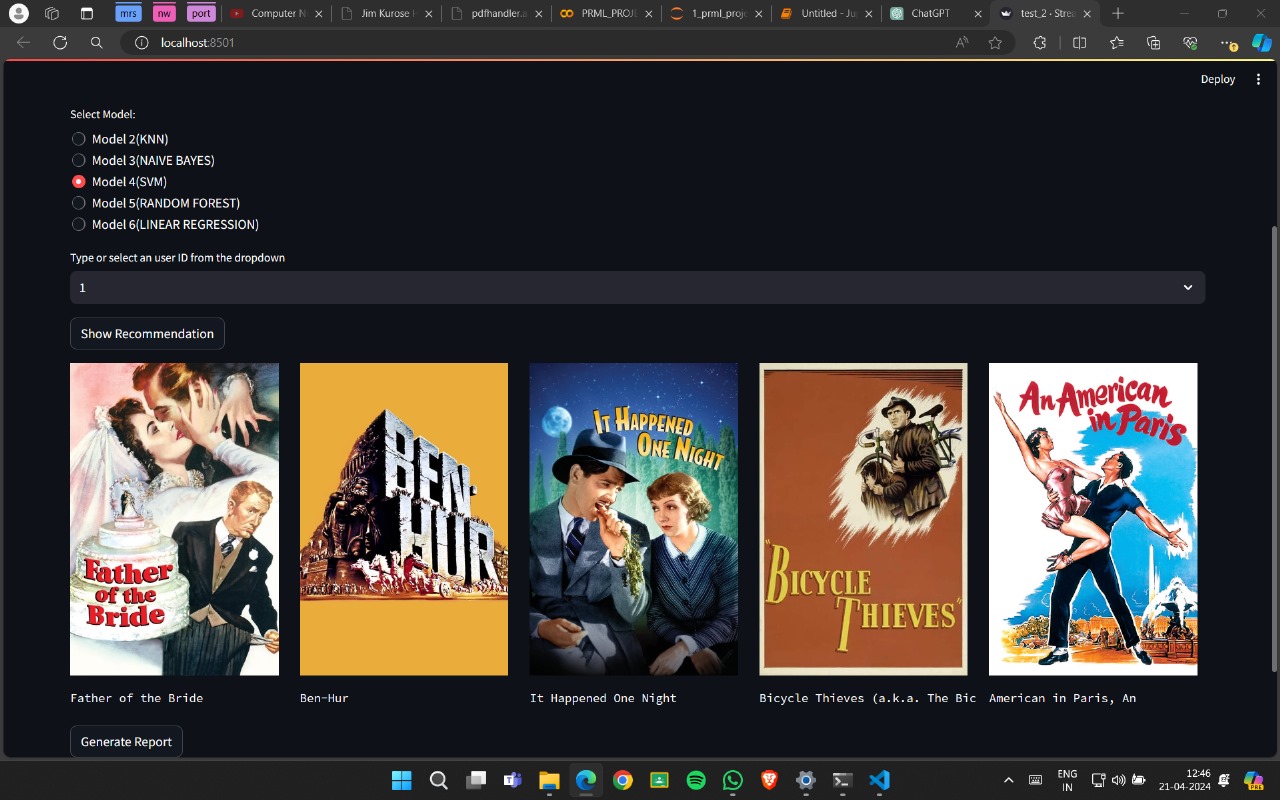The width and height of the screenshot is (1280, 800).
Task: Click the Show Recommendation button
Action: [x=147, y=334]
